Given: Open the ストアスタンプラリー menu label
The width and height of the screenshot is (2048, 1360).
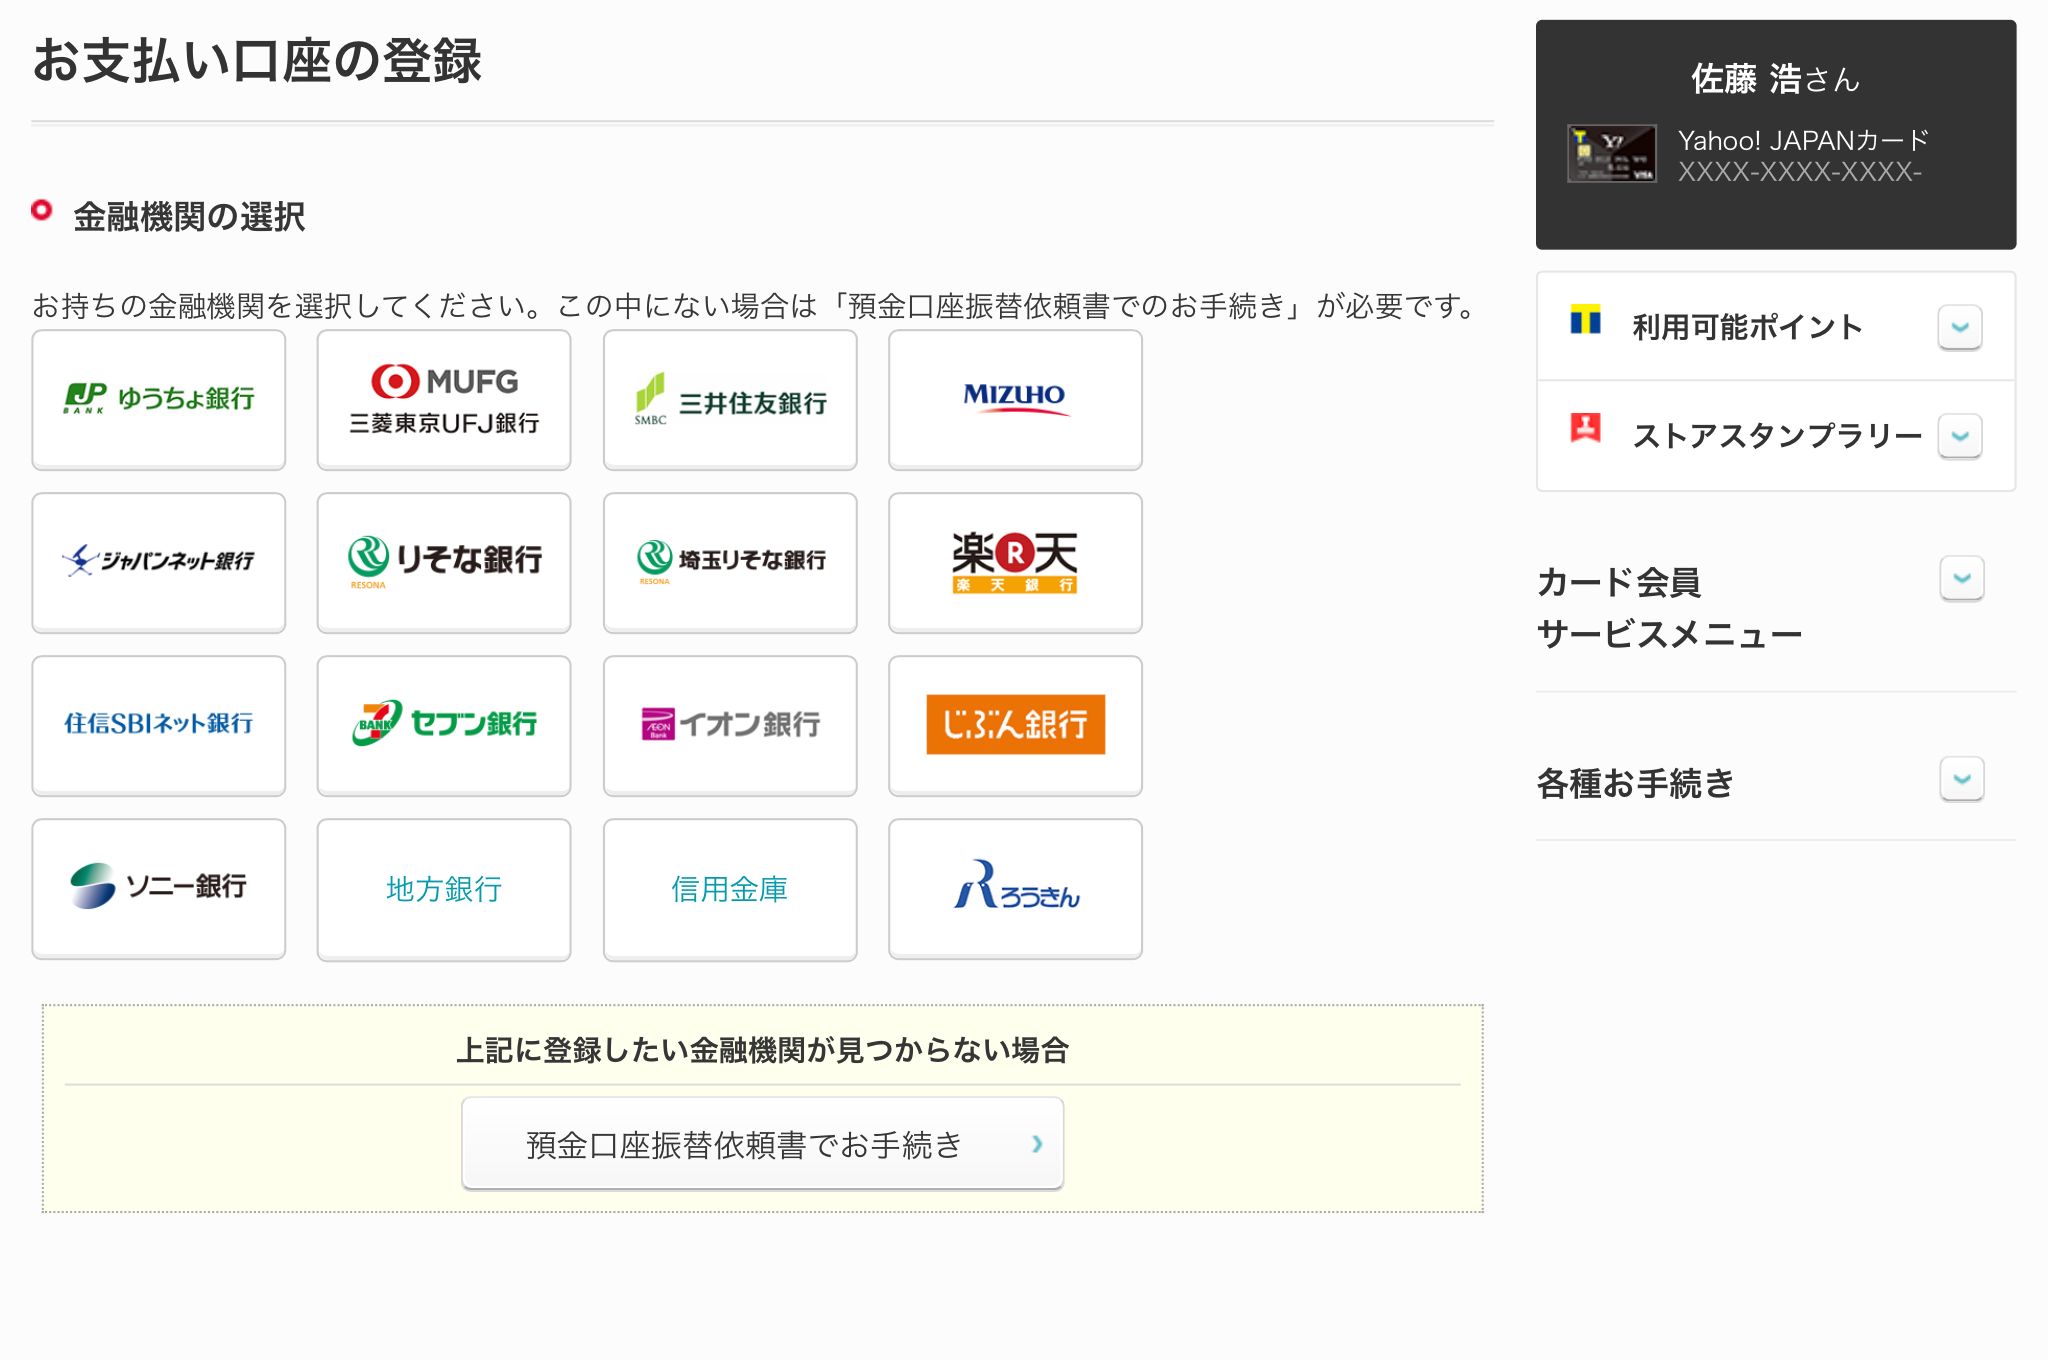Looking at the screenshot, I should (x=1777, y=436).
